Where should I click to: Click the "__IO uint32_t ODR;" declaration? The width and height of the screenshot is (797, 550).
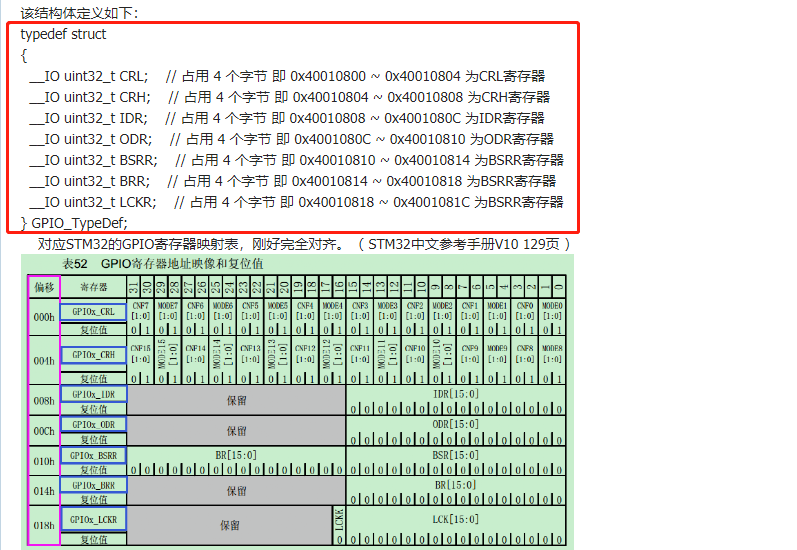click(90, 139)
